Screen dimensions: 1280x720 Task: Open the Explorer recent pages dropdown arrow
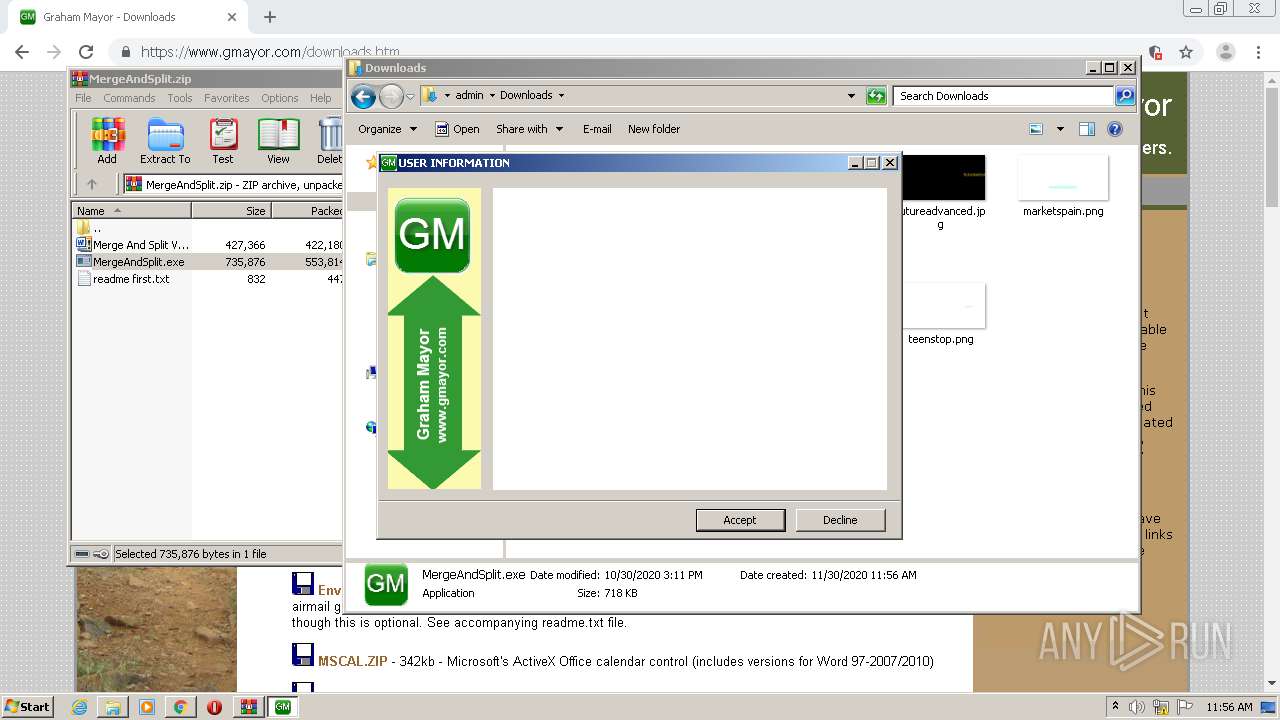tap(410, 97)
